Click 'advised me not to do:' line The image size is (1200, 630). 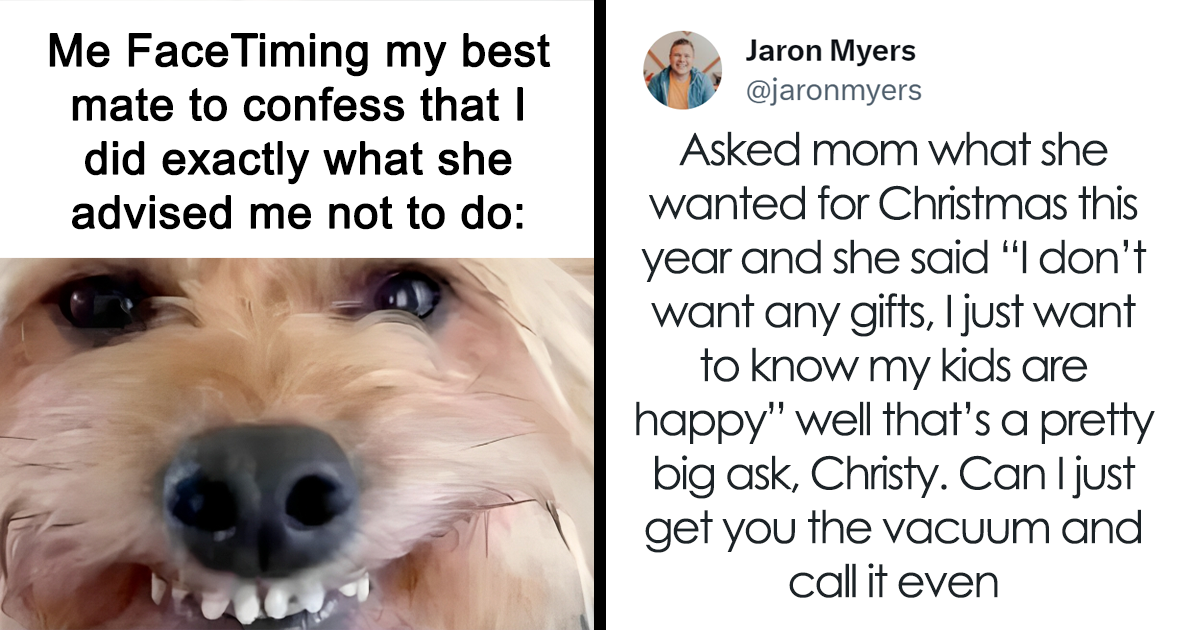pyautogui.click(x=299, y=213)
